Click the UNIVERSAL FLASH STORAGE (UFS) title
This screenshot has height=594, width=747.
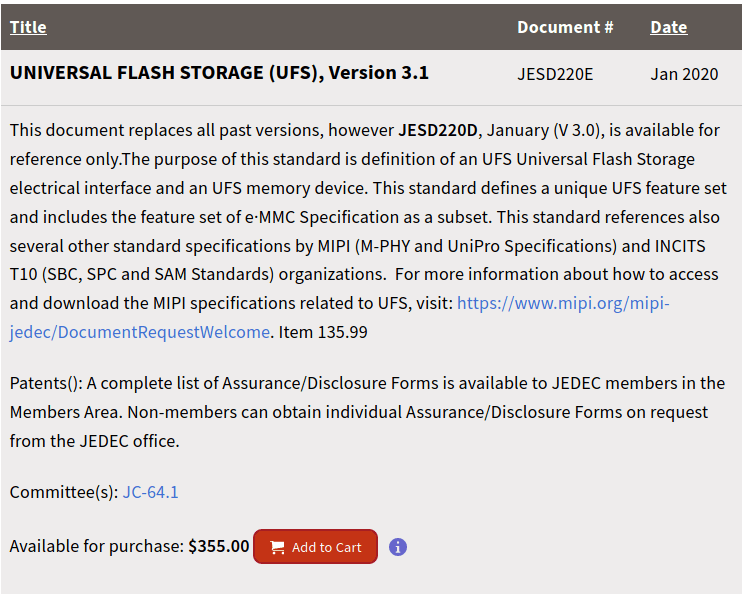(x=219, y=73)
